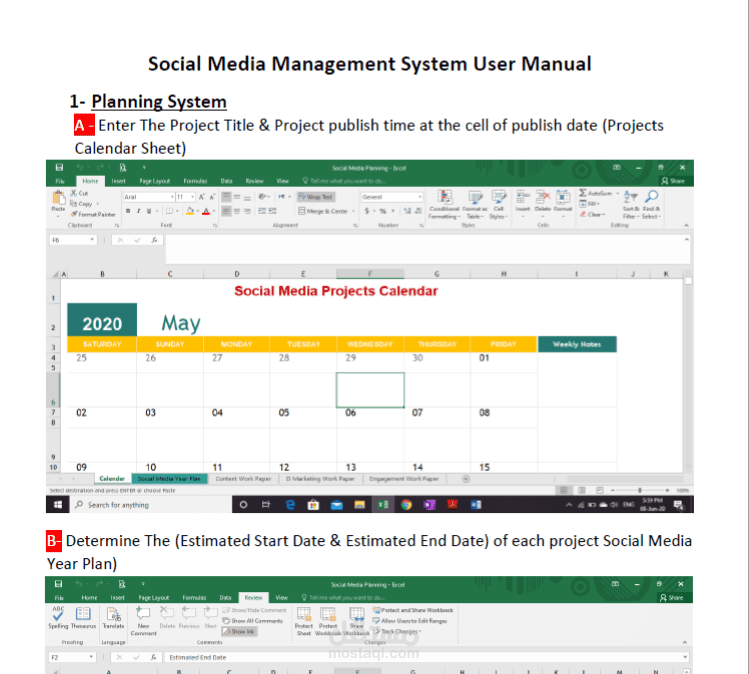Click the Fill button in Editing group

(x=589, y=204)
